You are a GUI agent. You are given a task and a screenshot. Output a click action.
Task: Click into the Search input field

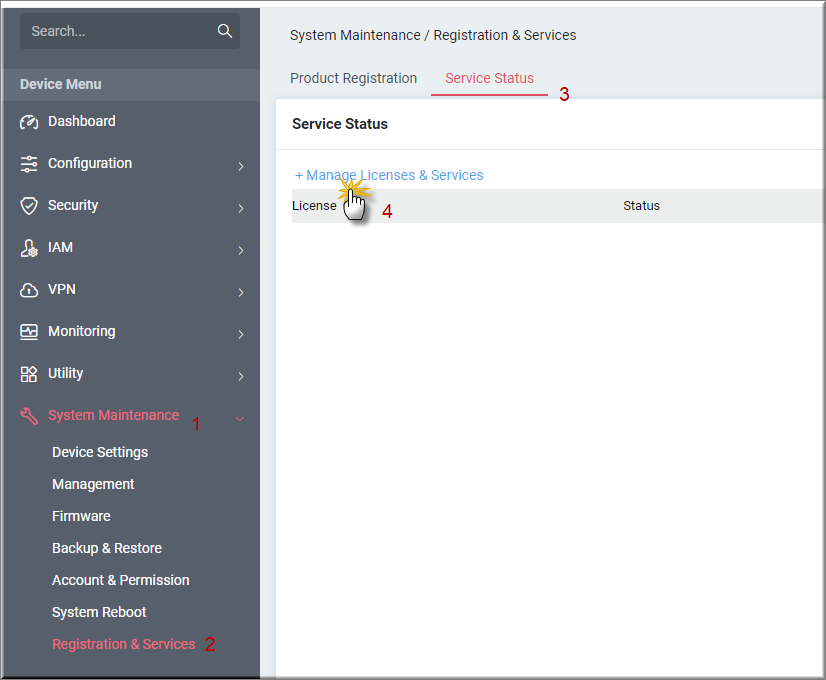[x=115, y=31]
